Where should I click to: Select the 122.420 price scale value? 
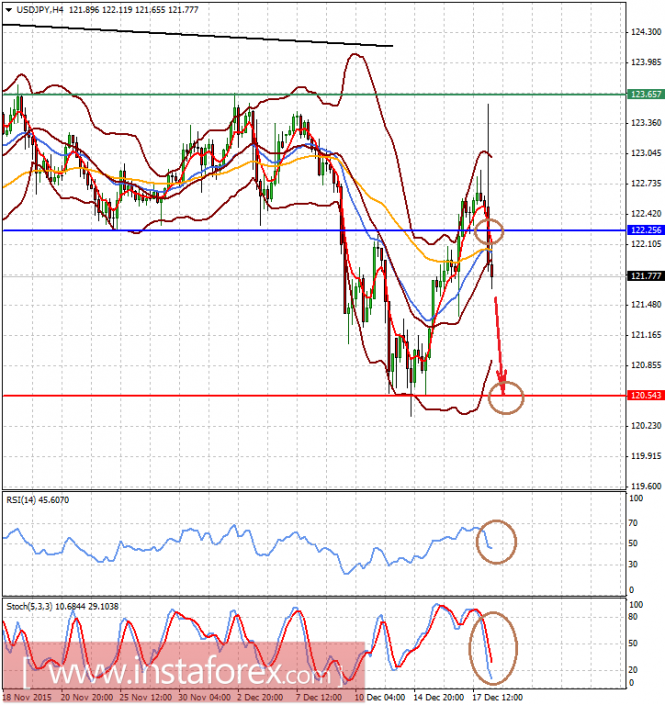(646, 214)
